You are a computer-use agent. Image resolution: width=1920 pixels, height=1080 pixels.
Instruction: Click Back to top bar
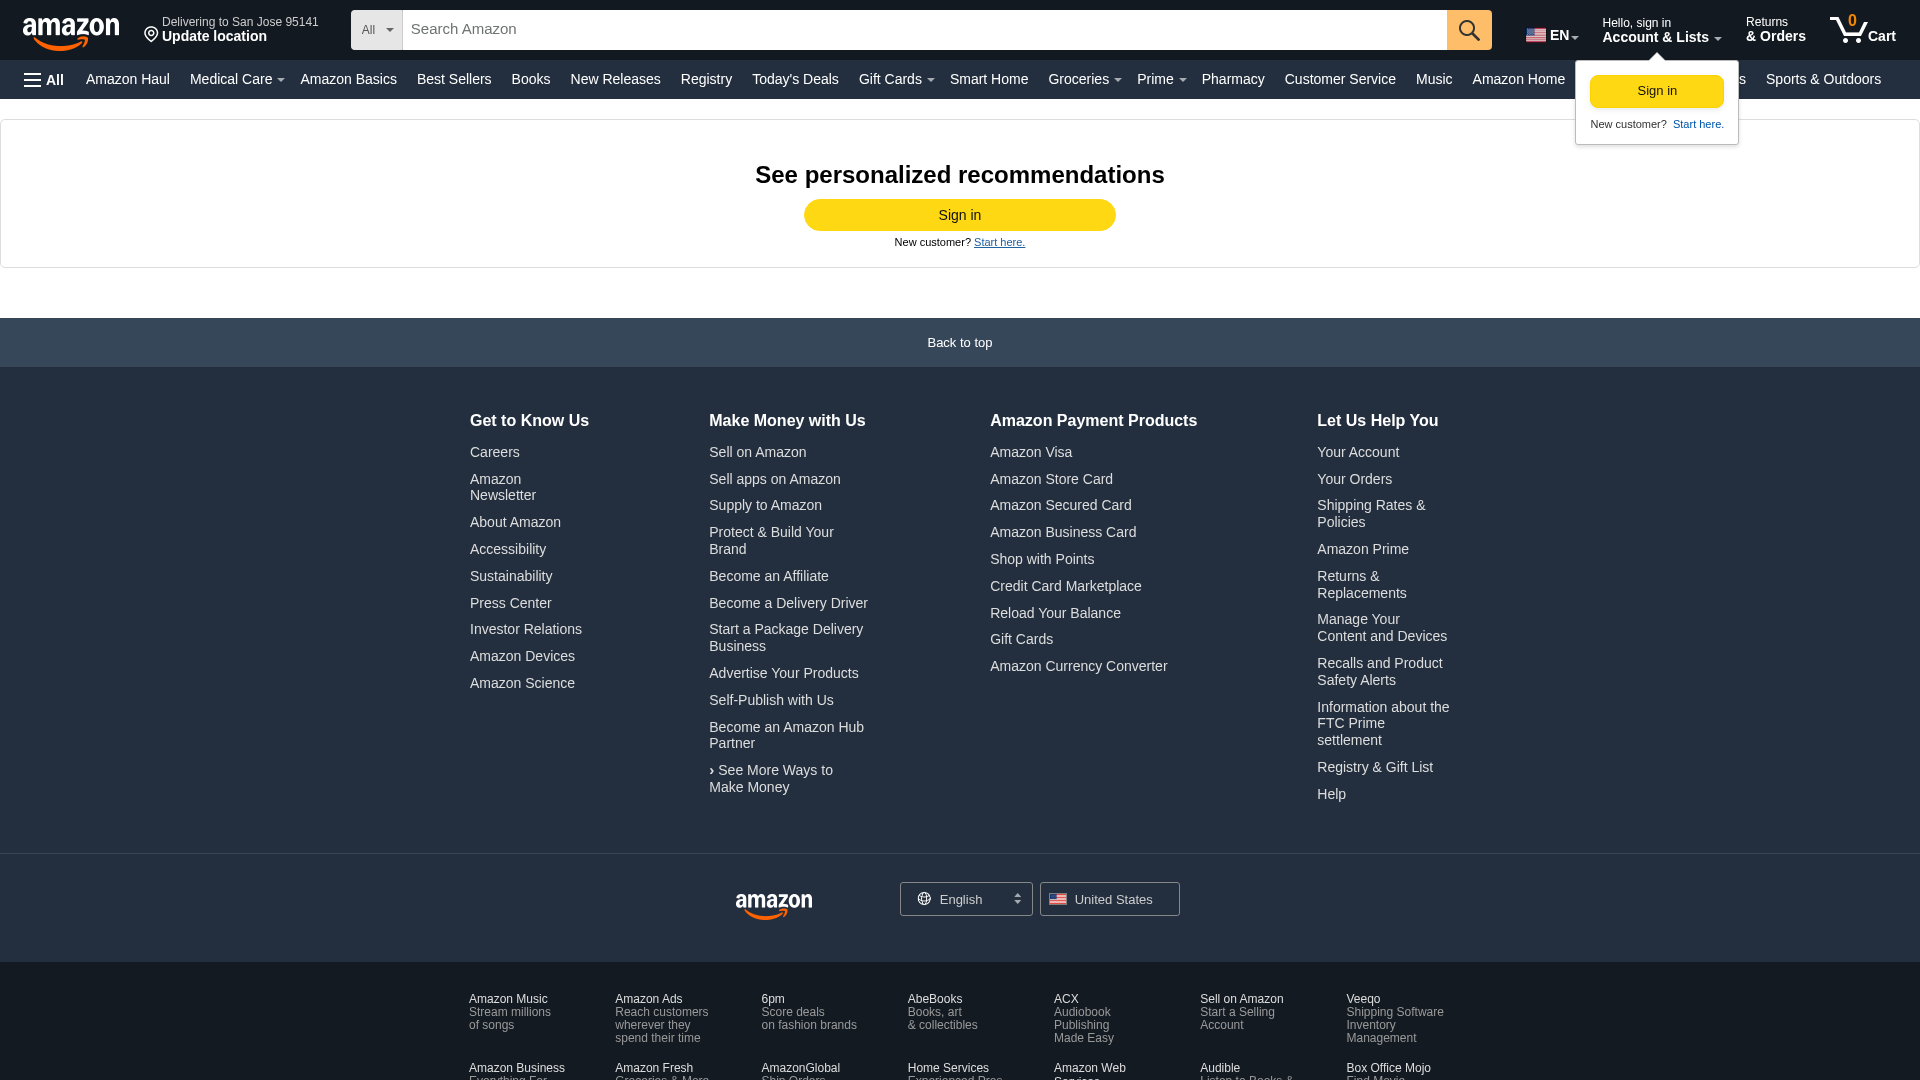pyautogui.click(x=960, y=342)
